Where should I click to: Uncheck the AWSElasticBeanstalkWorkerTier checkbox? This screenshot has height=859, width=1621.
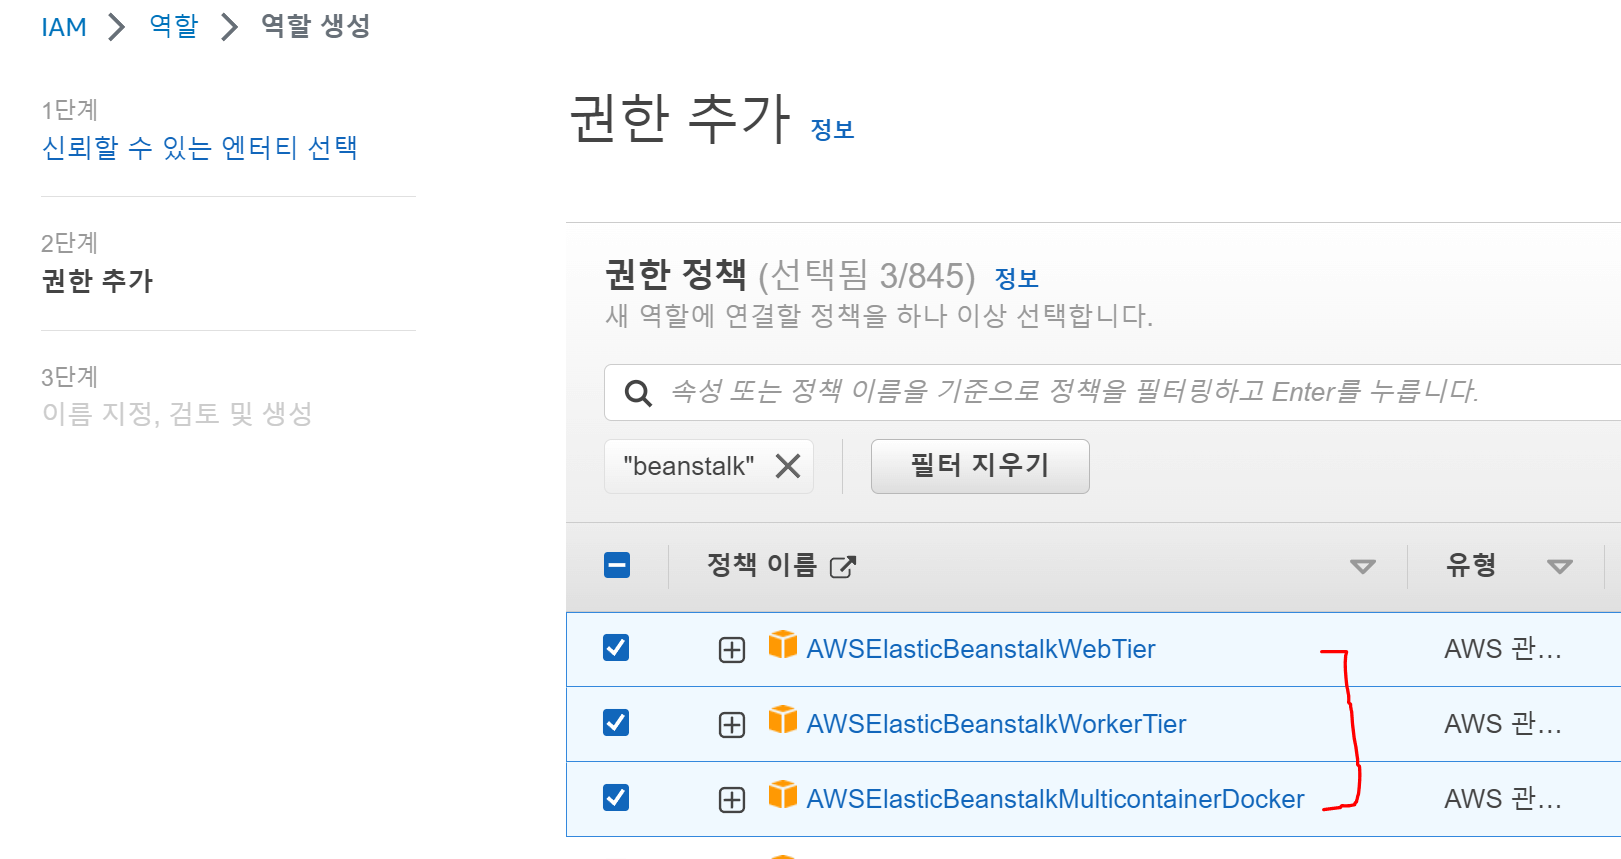tap(616, 722)
